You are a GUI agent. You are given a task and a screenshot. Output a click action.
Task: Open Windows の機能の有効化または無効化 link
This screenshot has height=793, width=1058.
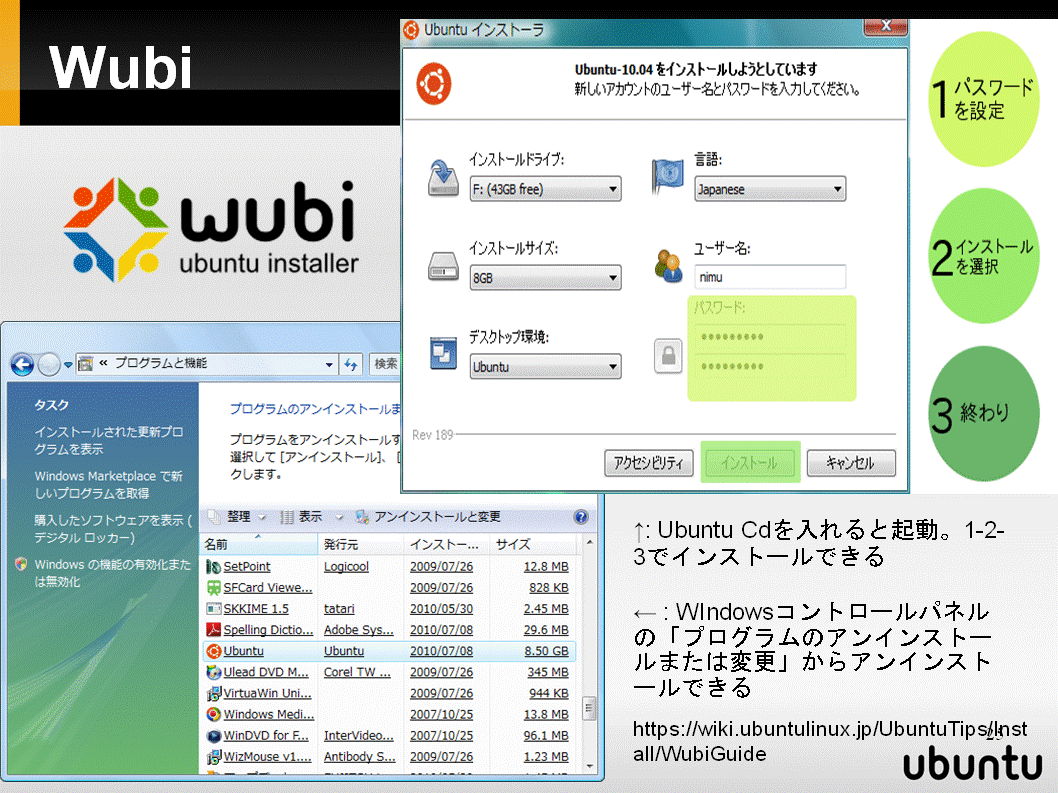coord(113,573)
